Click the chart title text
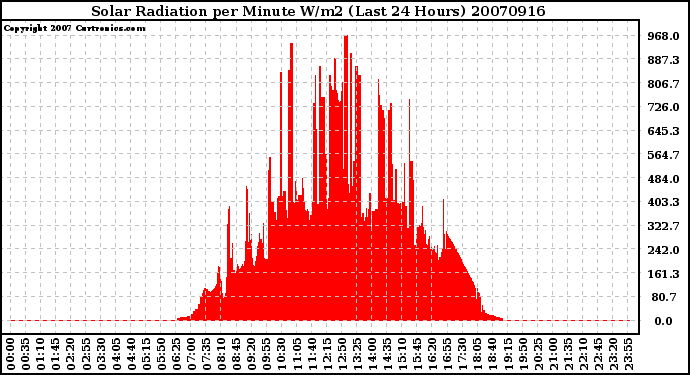Image resolution: width=690 pixels, height=375 pixels. point(318,11)
